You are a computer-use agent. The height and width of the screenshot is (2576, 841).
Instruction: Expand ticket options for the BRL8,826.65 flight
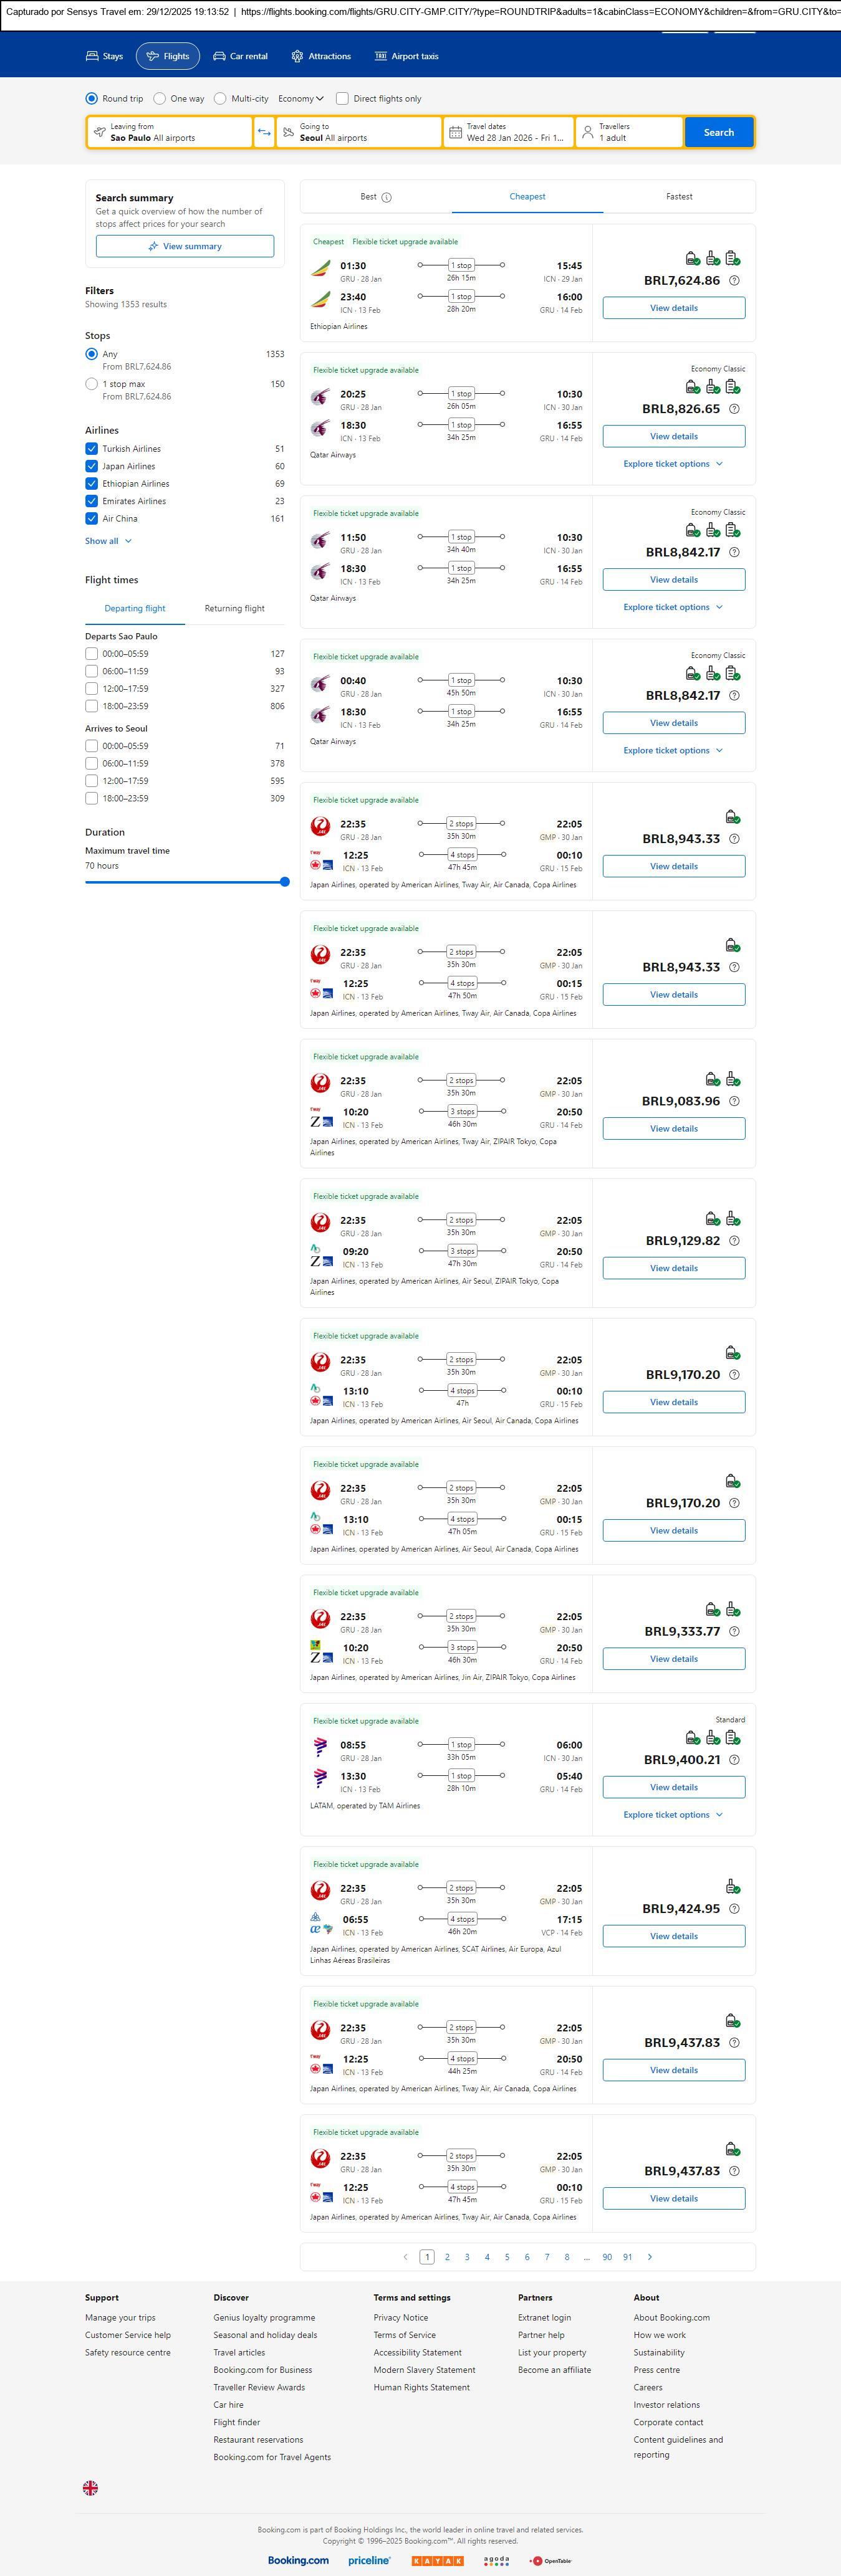(673, 464)
